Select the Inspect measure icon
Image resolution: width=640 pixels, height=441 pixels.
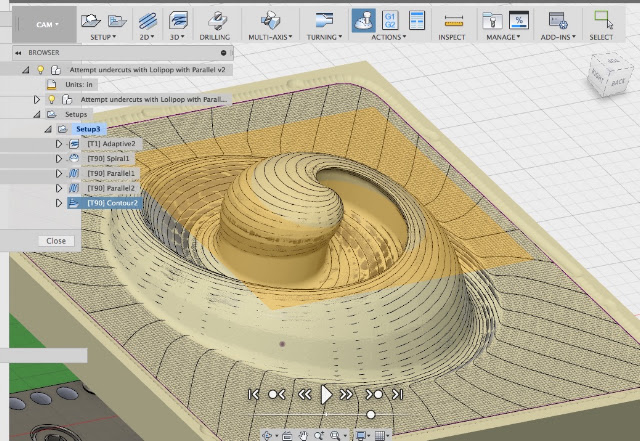pyautogui.click(x=453, y=20)
